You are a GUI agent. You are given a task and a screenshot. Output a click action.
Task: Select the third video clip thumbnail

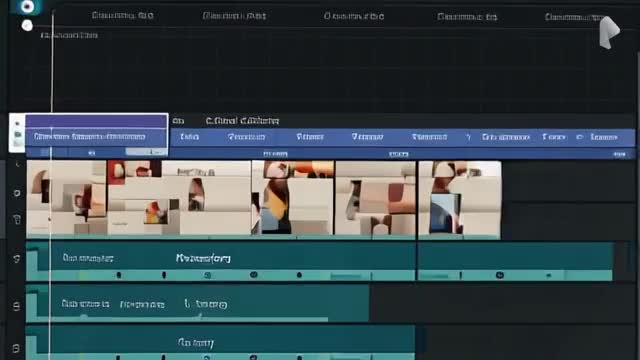293,198
